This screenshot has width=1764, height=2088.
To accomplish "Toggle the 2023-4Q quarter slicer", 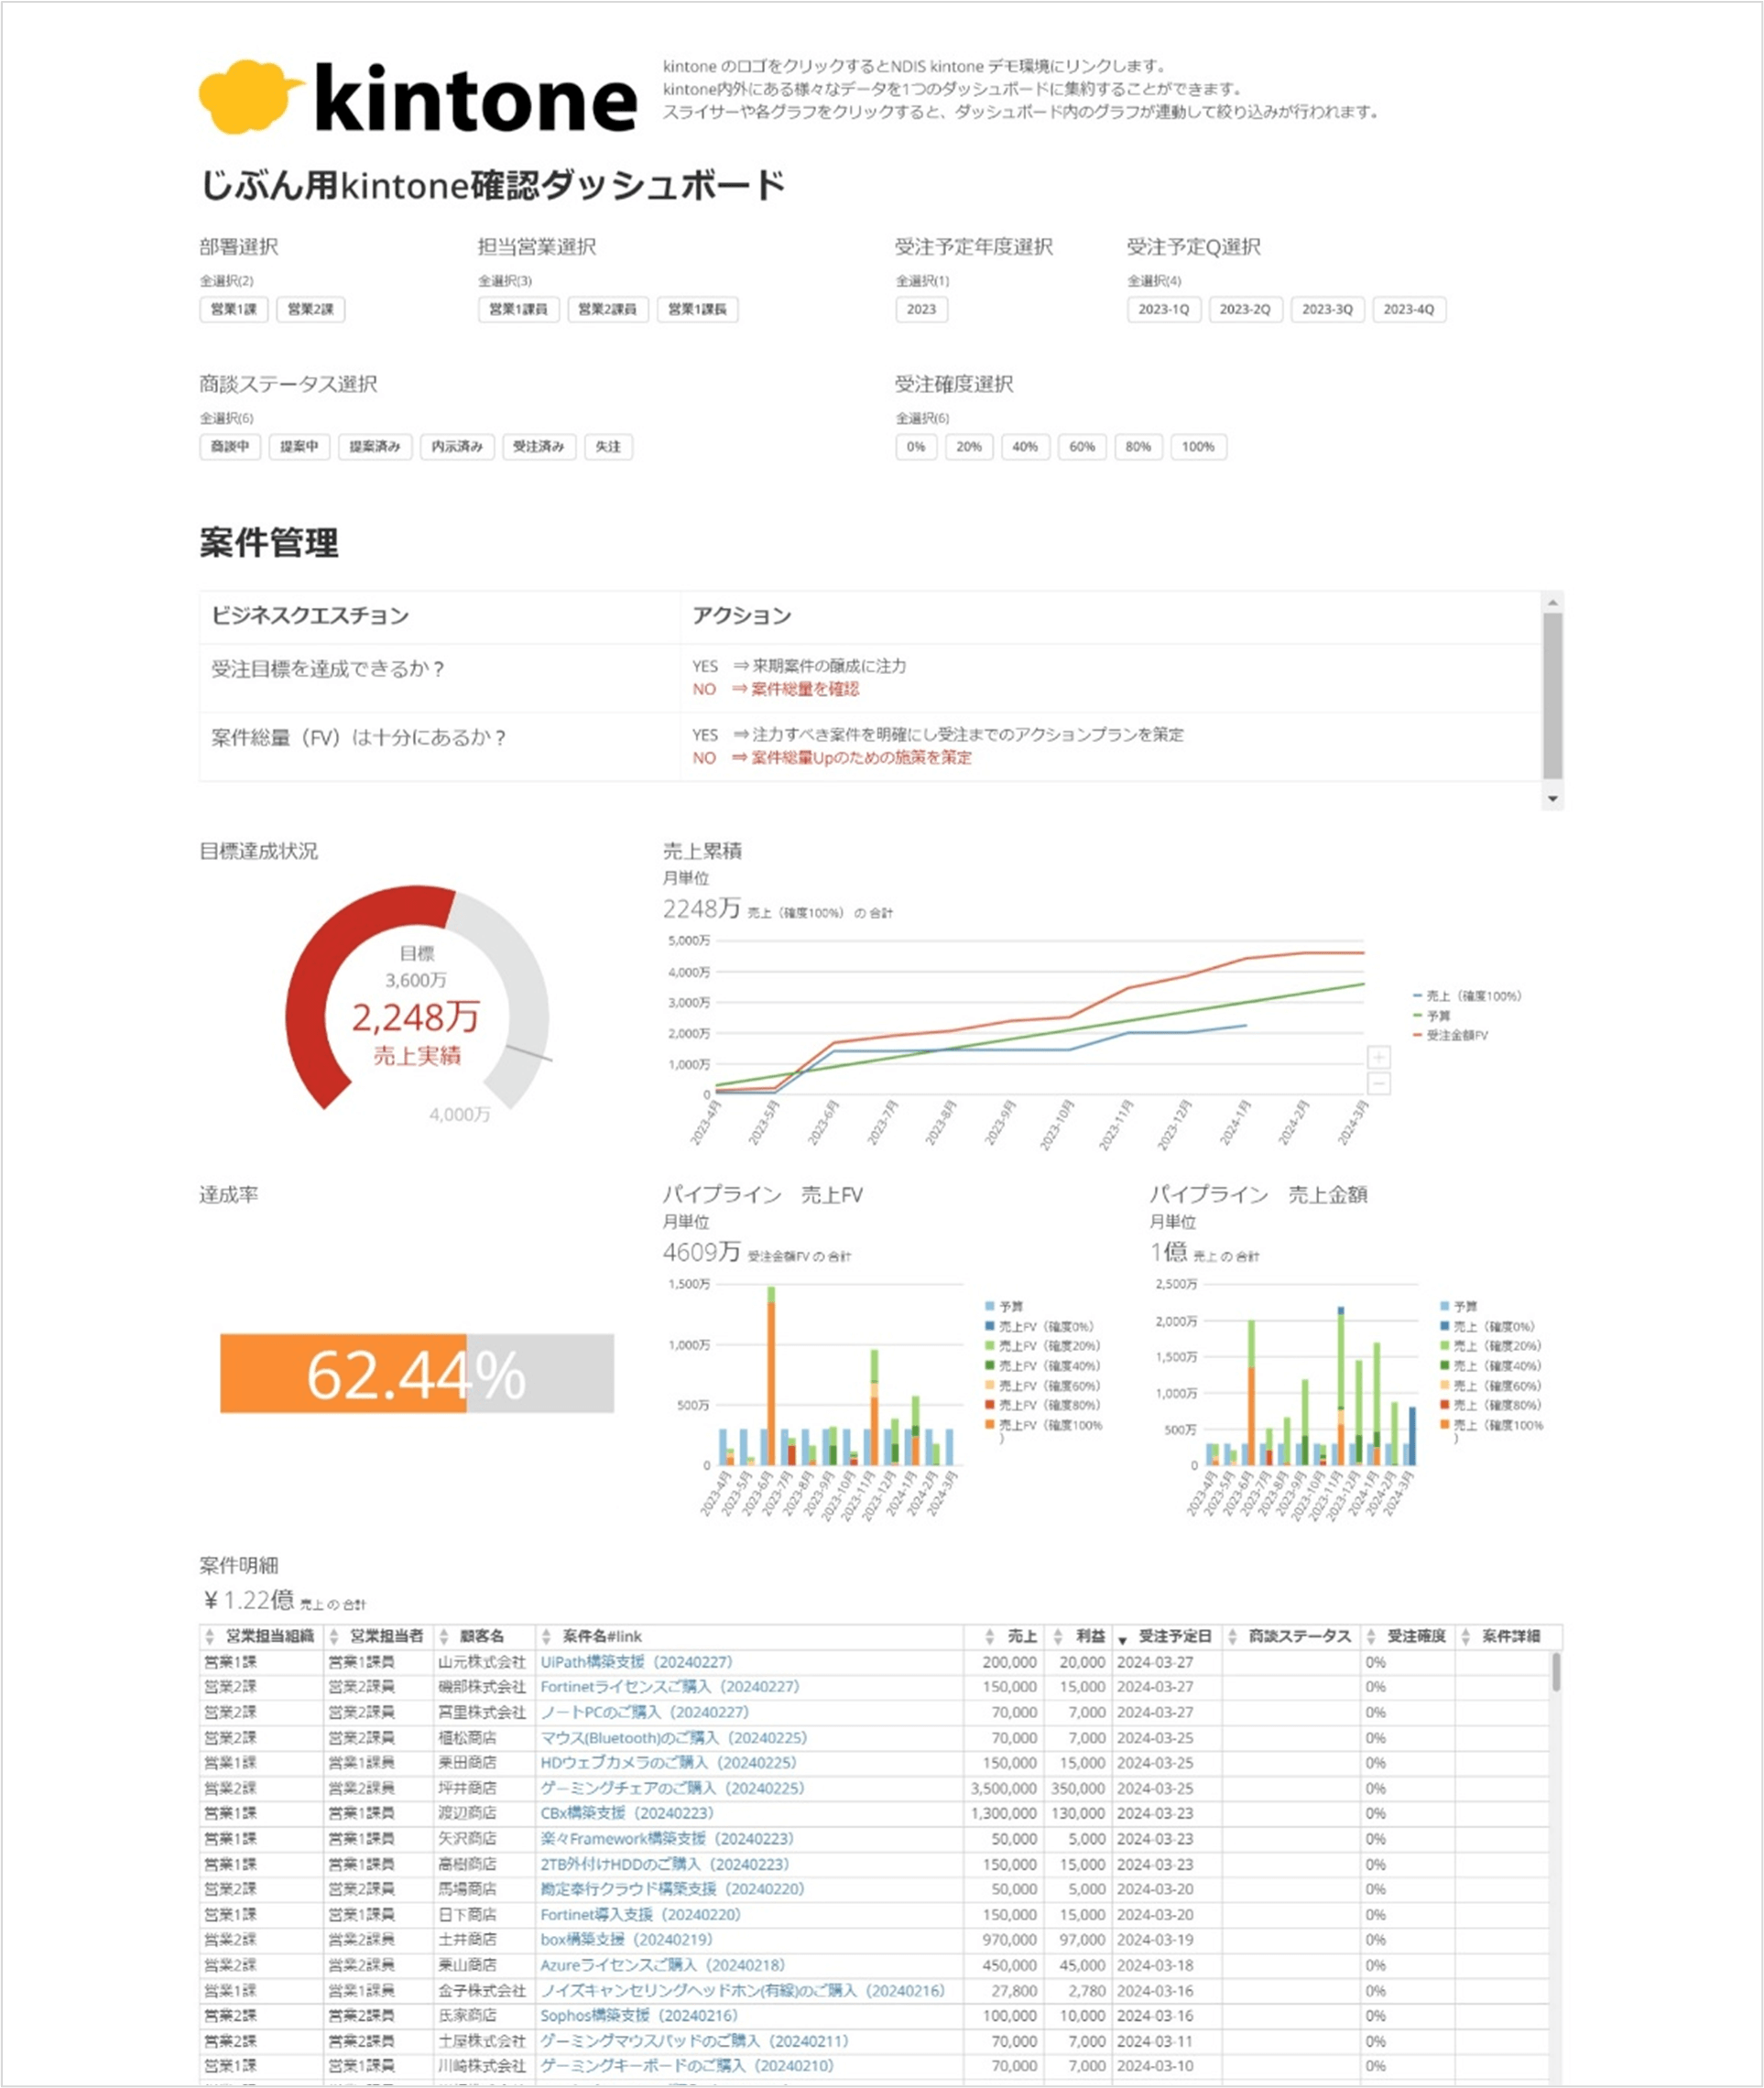I will click(1408, 309).
